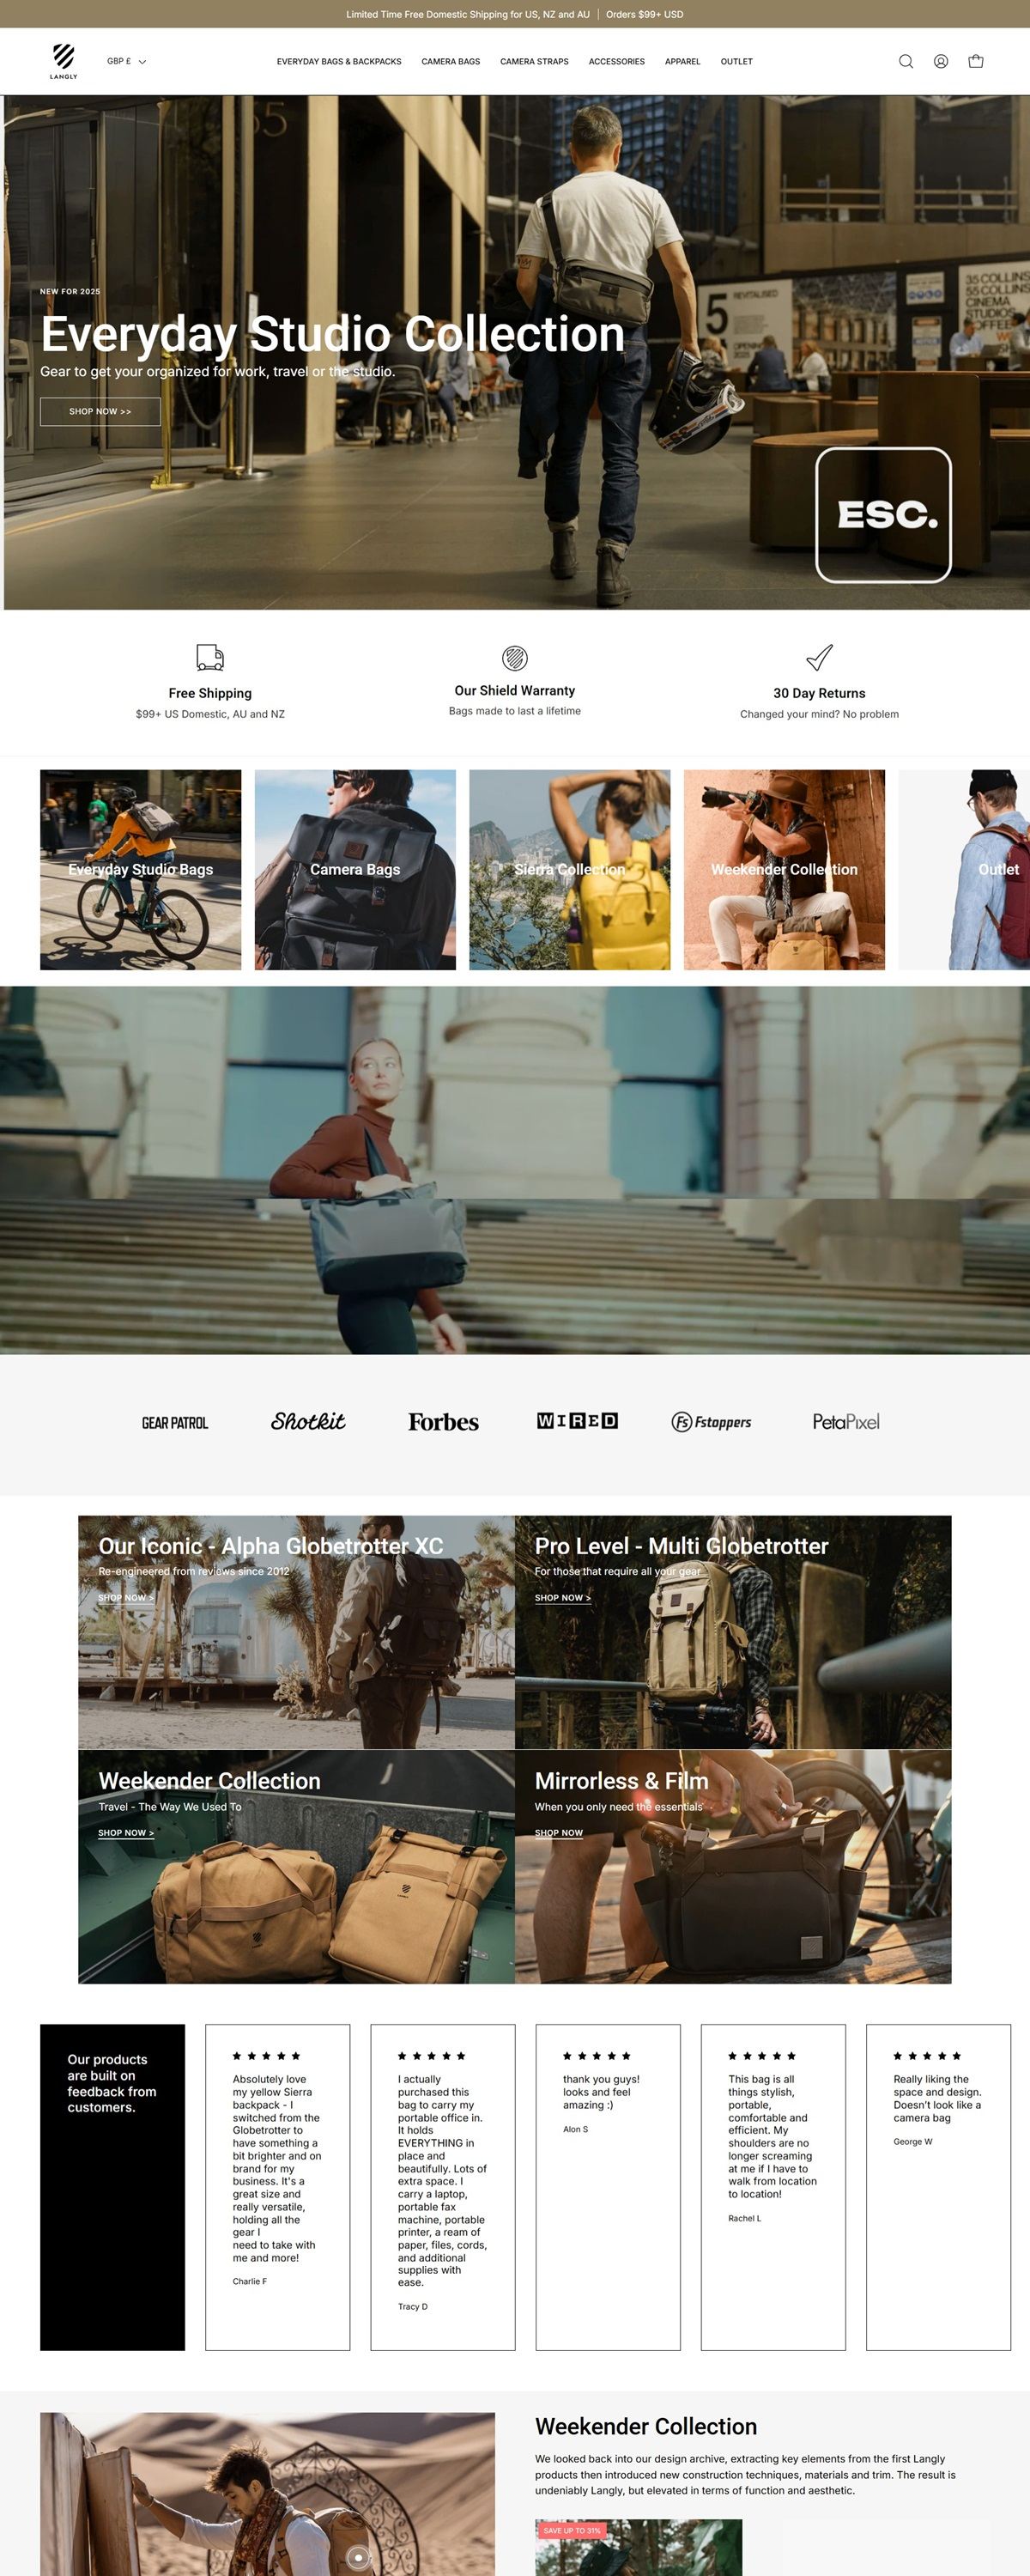Open the Apparel menu
The height and width of the screenshot is (2576, 1030).
point(683,62)
